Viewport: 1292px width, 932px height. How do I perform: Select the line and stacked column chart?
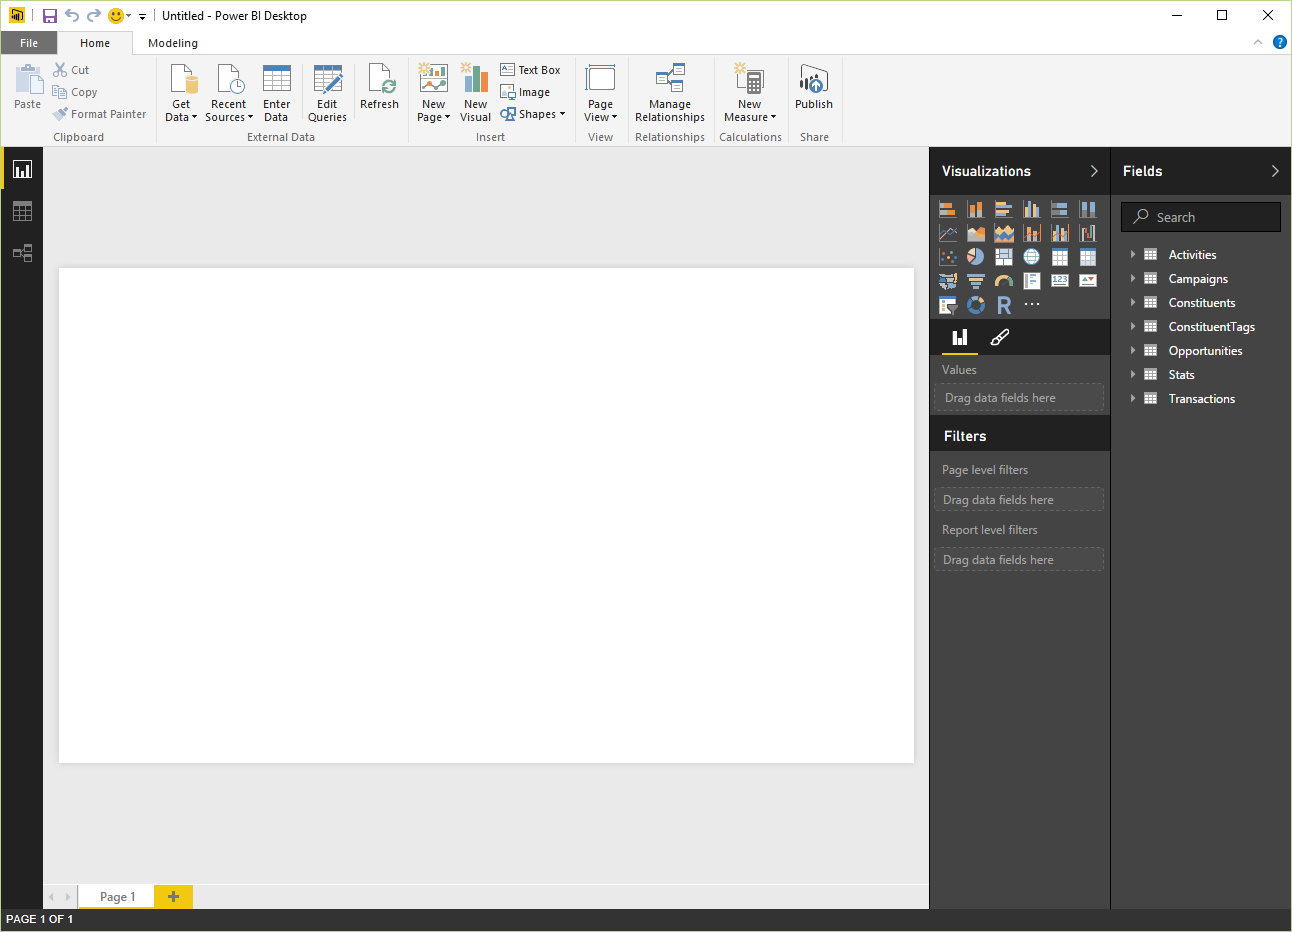tap(1032, 233)
